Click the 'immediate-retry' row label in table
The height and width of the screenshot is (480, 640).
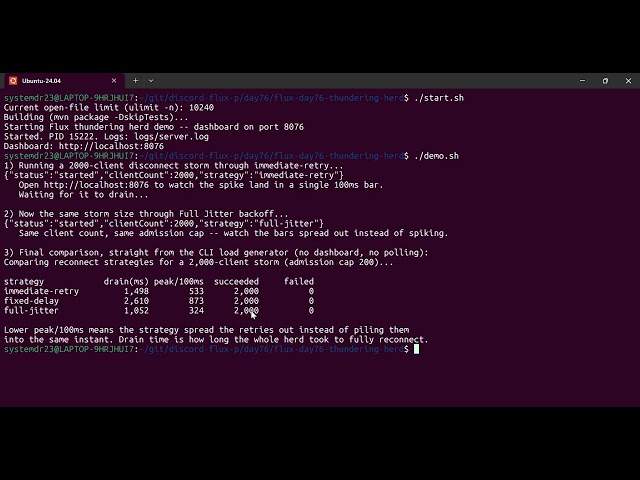click(x=41, y=291)
